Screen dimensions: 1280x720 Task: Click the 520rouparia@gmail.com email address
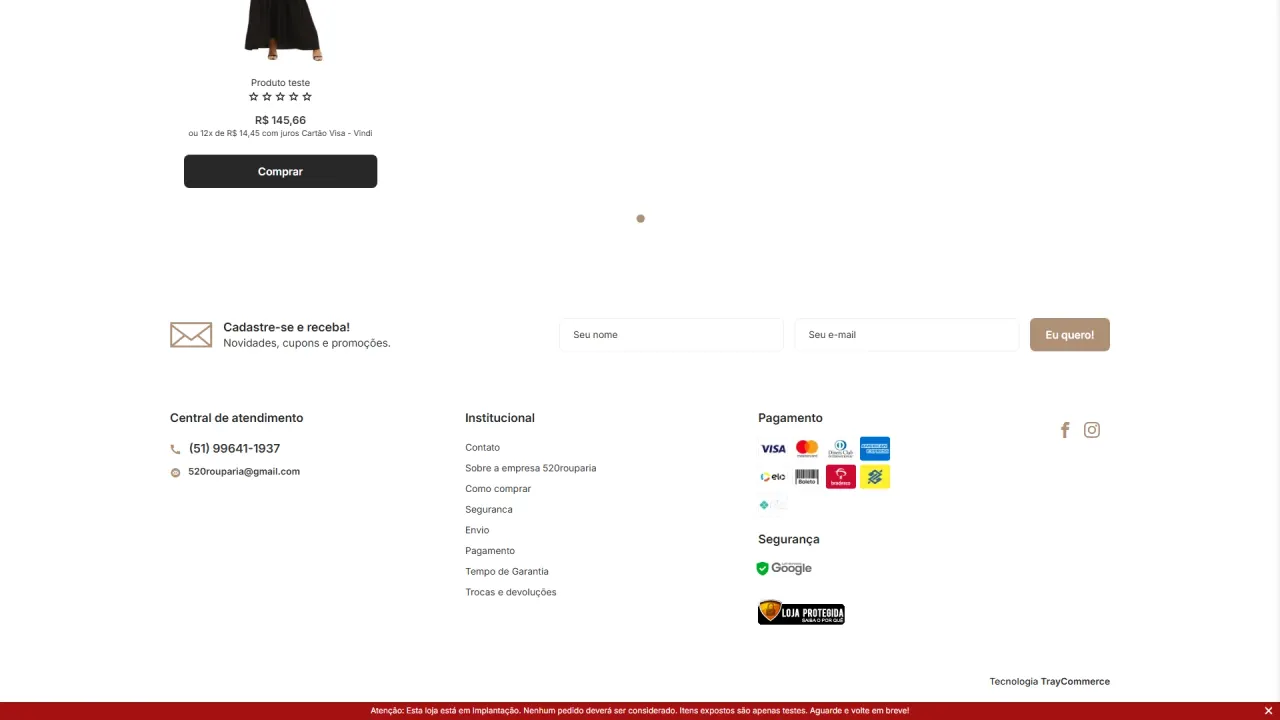tap(244, 471)
